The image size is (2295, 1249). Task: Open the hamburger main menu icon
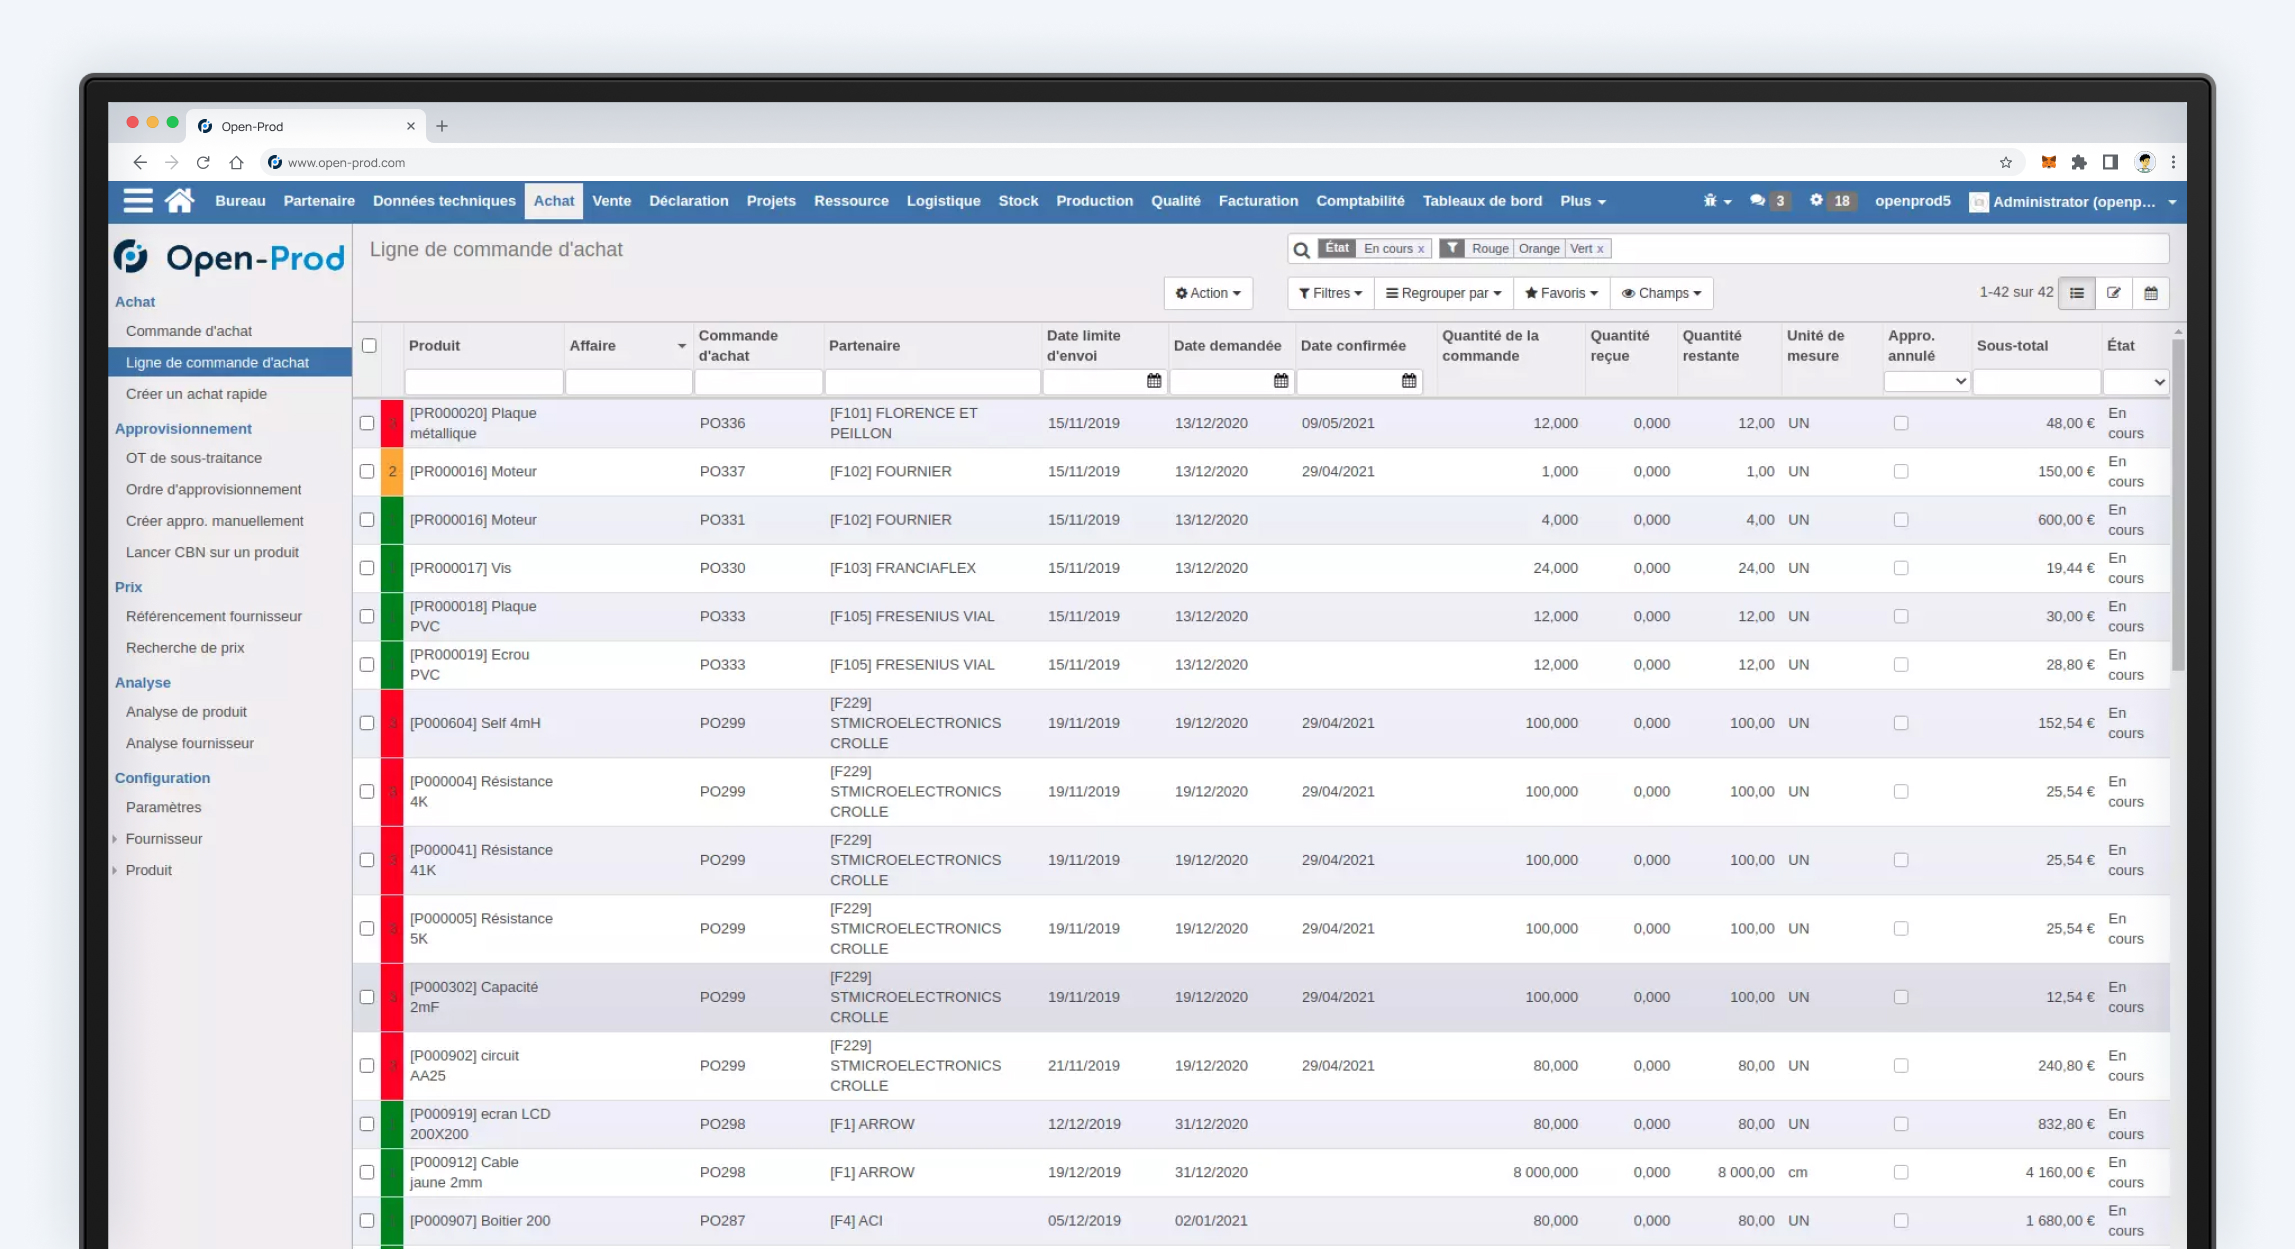138,201
